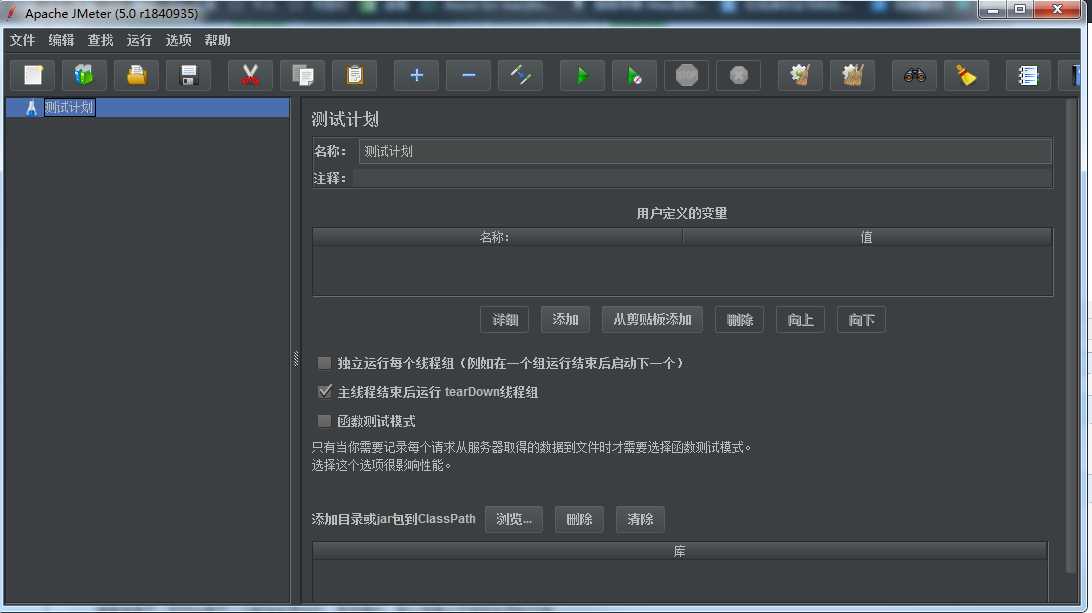Click the Cut scissors icon

tap(250, 75)
